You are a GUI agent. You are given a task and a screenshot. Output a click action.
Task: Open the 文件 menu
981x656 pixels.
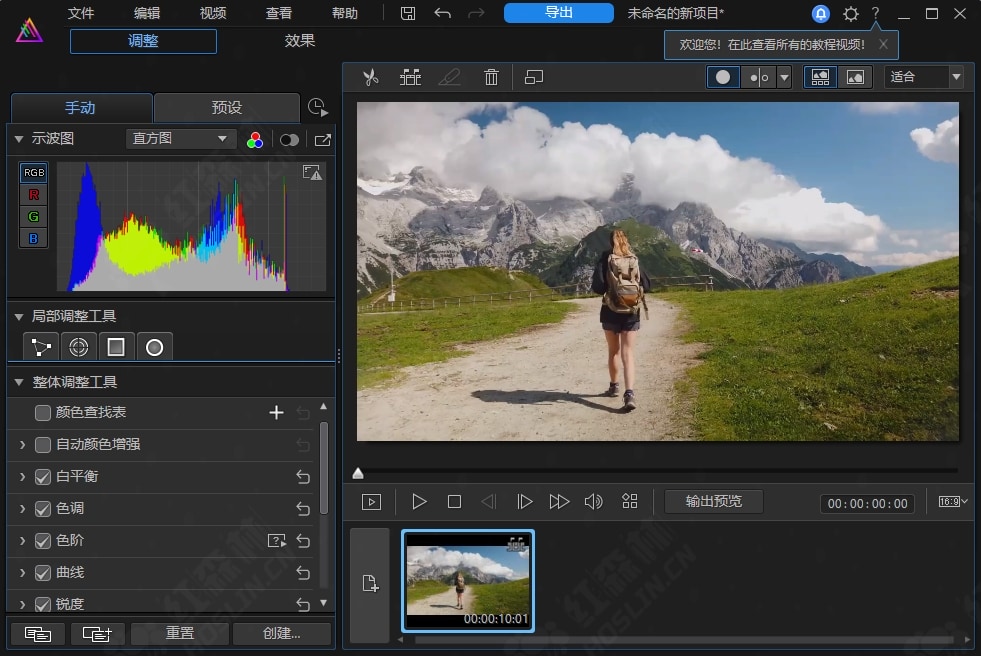81,14
